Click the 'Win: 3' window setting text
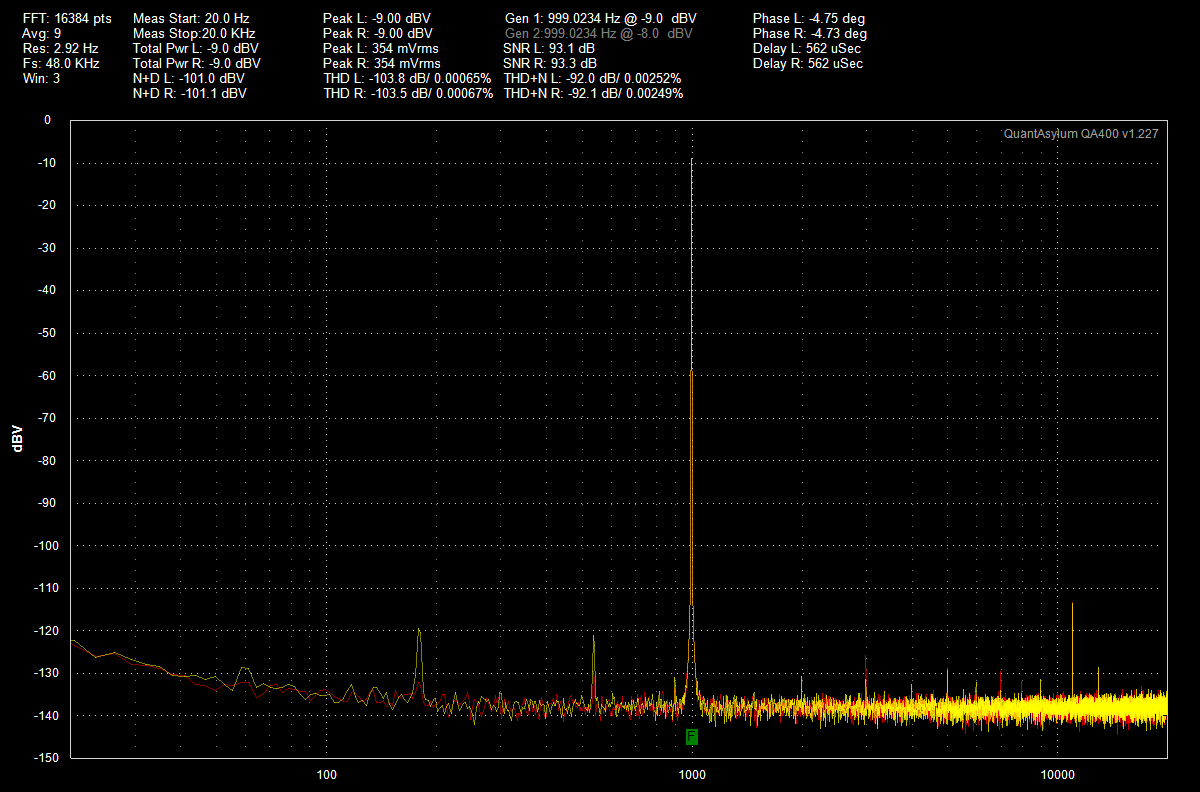 pyautogui.click(x=41, y=78)
